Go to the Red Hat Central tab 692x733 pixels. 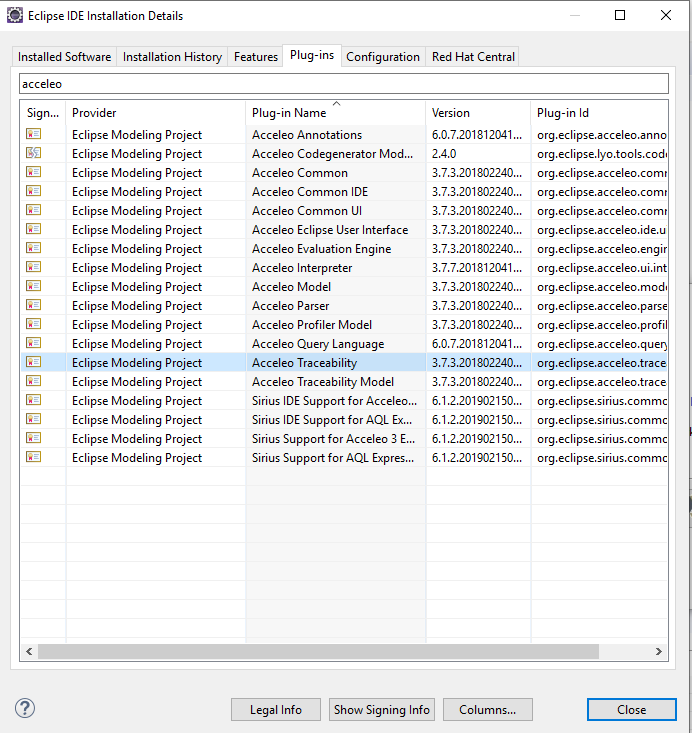(472, 57)
